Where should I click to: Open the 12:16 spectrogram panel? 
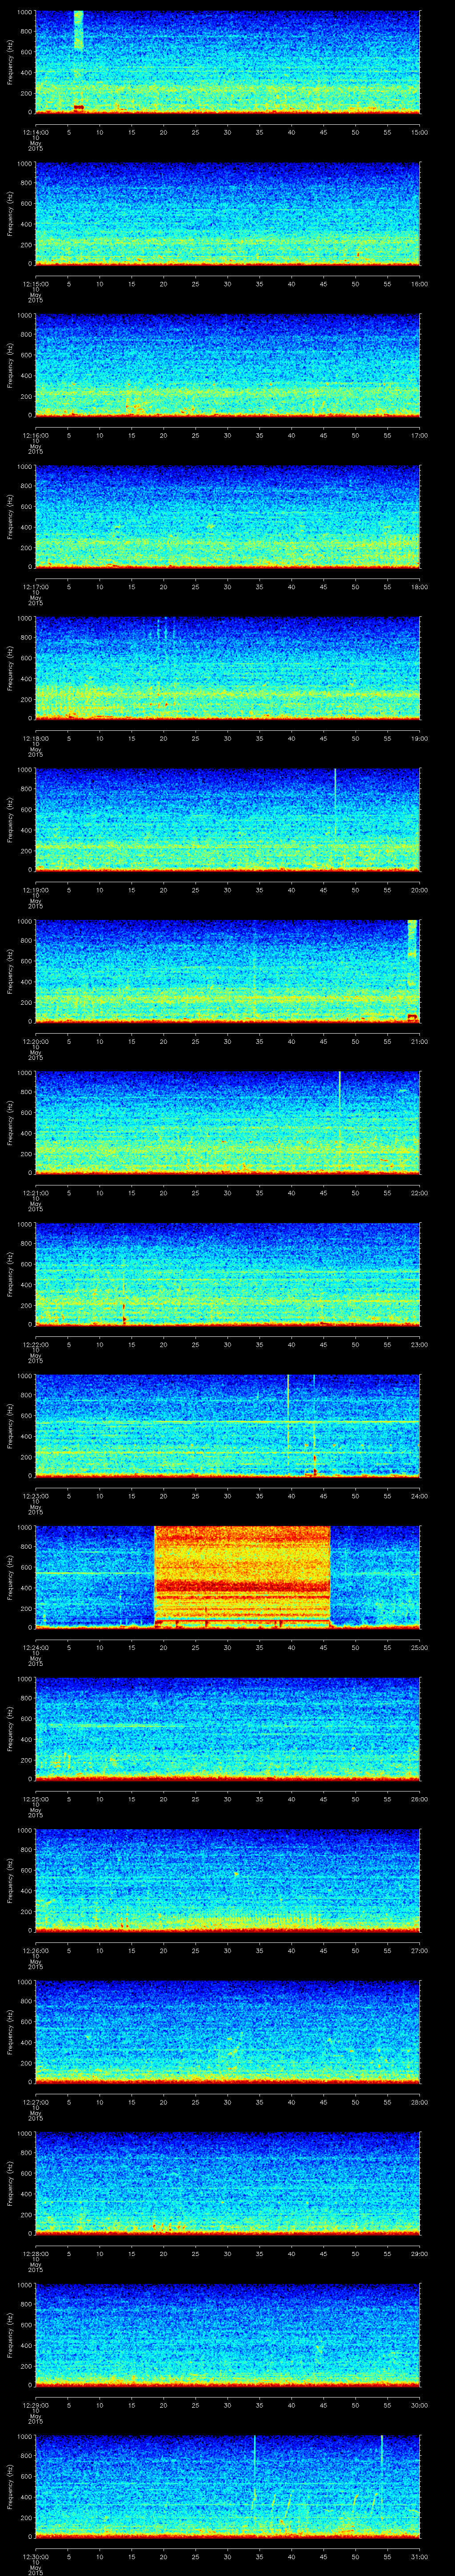pos(227,365)
